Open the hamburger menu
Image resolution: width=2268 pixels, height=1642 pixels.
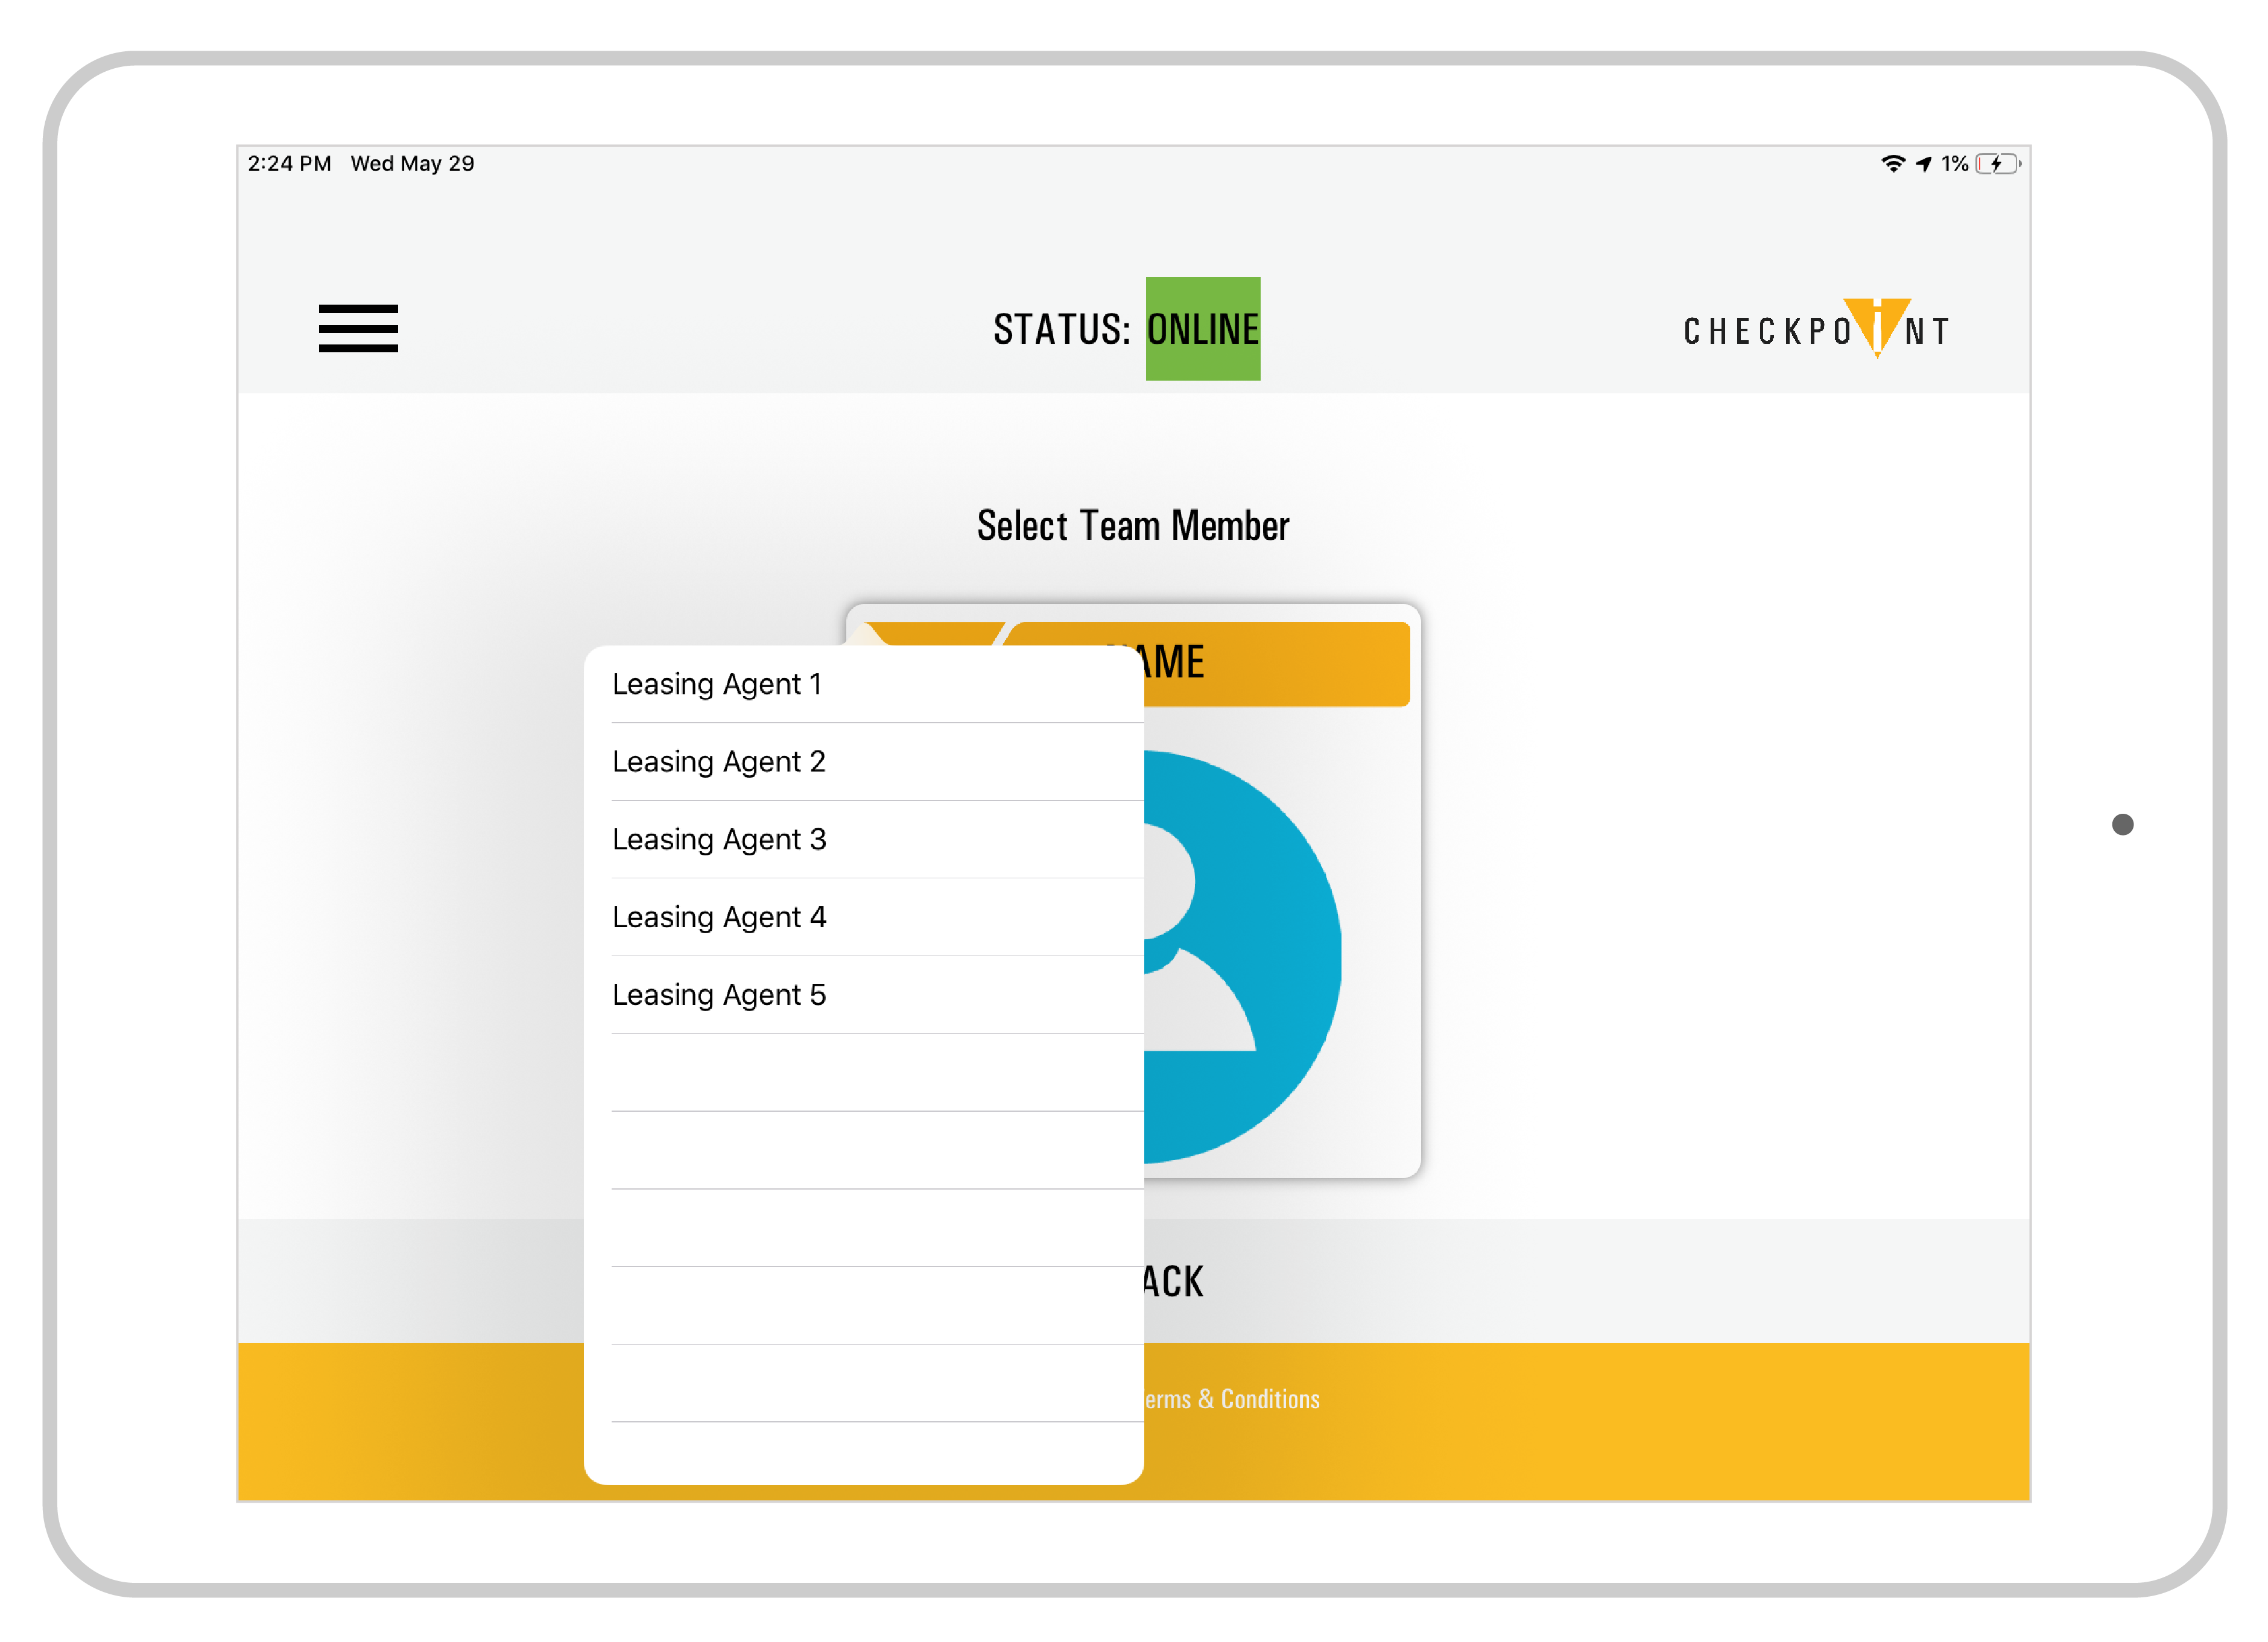point(358,328)
